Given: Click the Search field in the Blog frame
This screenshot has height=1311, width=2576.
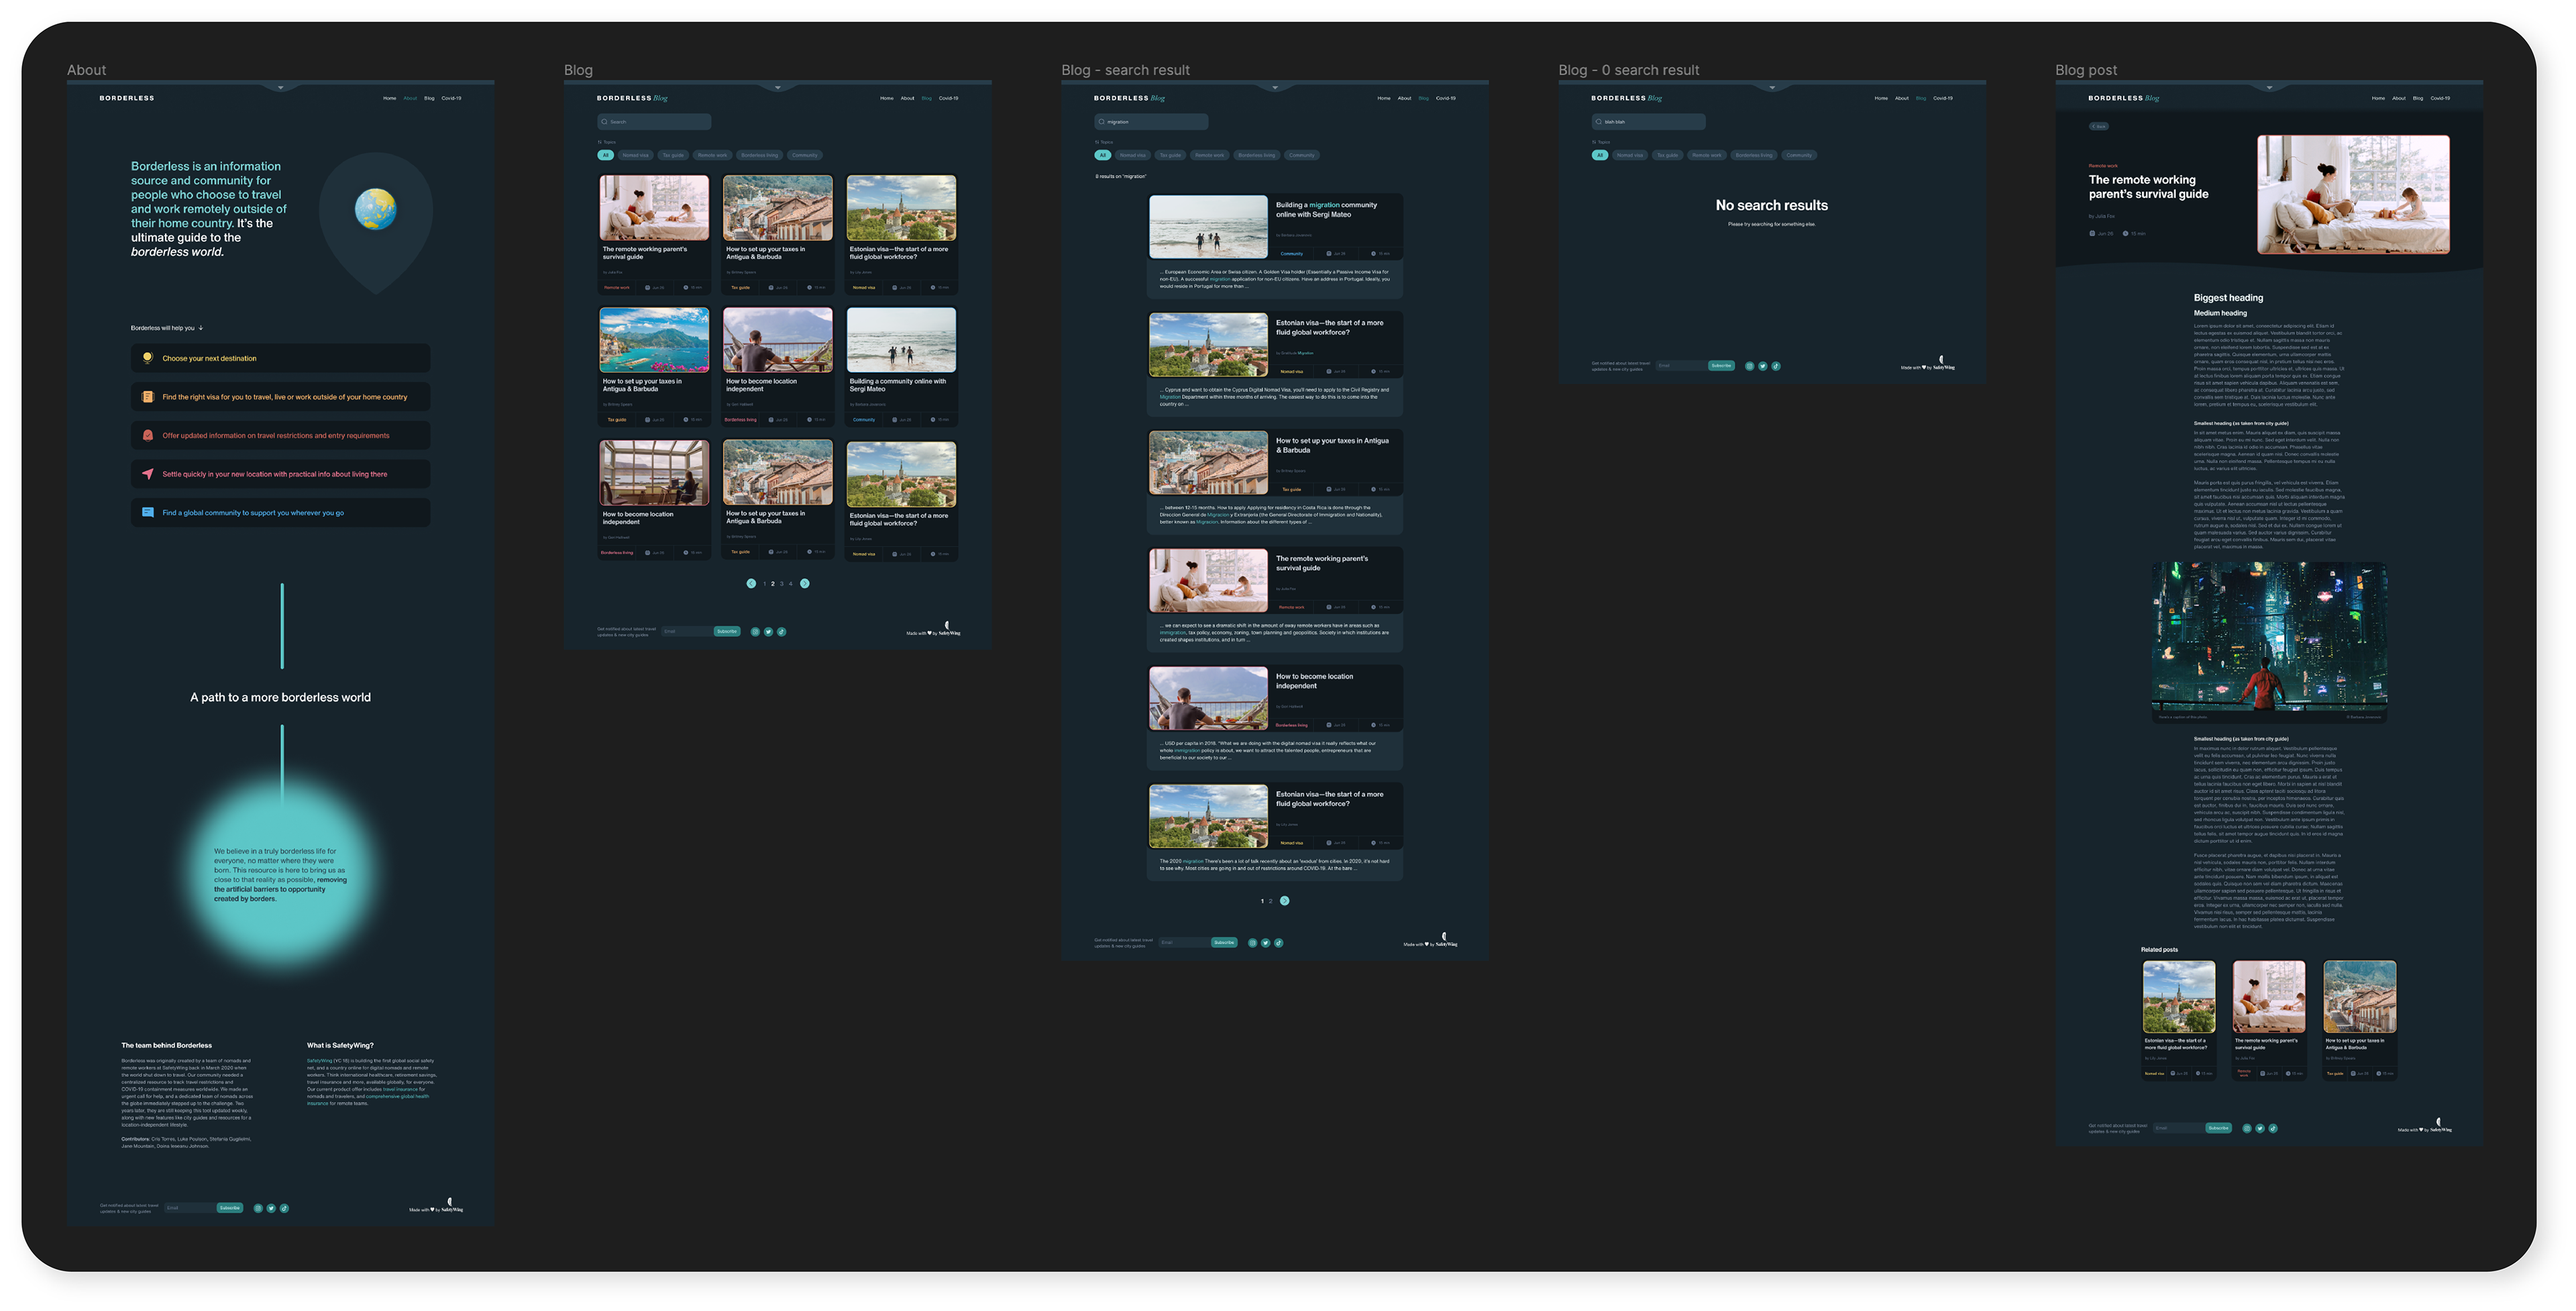Looking at the screenshot, I should coord(655,122).
